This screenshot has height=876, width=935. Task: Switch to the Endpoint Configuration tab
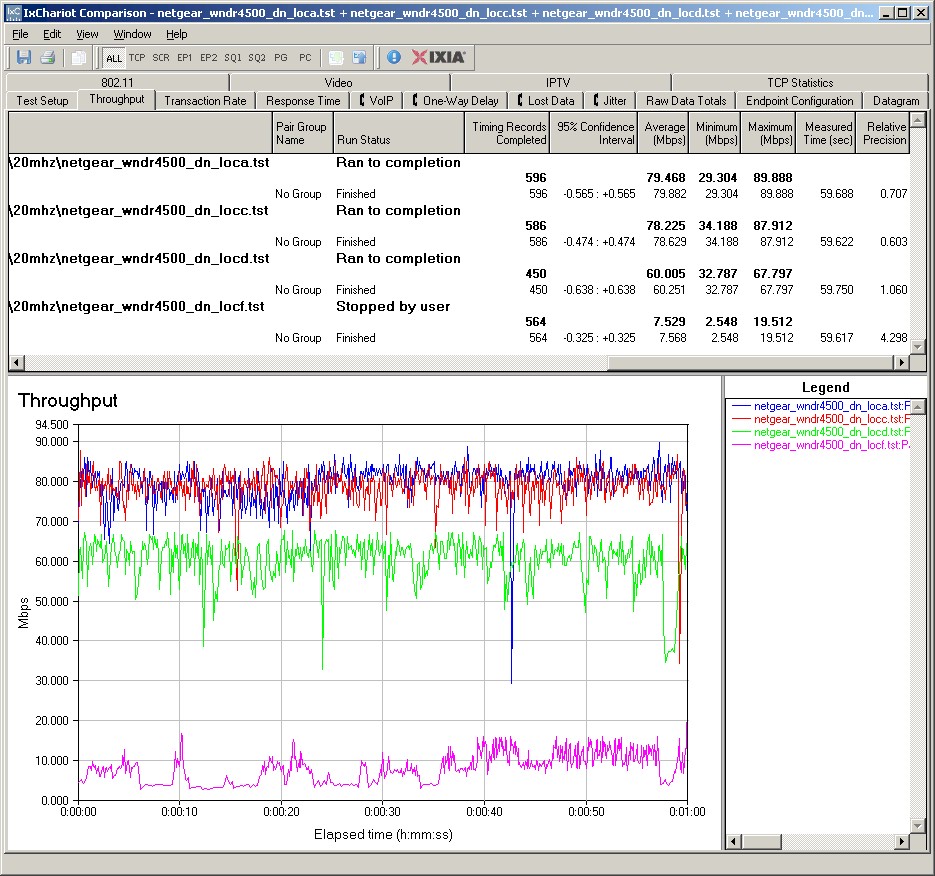[800, 101]
